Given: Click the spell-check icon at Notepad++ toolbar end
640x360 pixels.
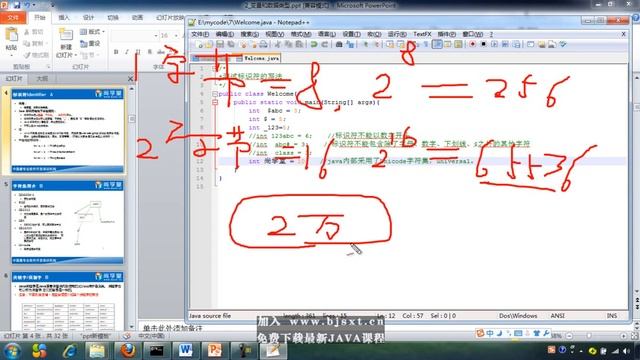Looking at the screenshot, I should (563, 44).
